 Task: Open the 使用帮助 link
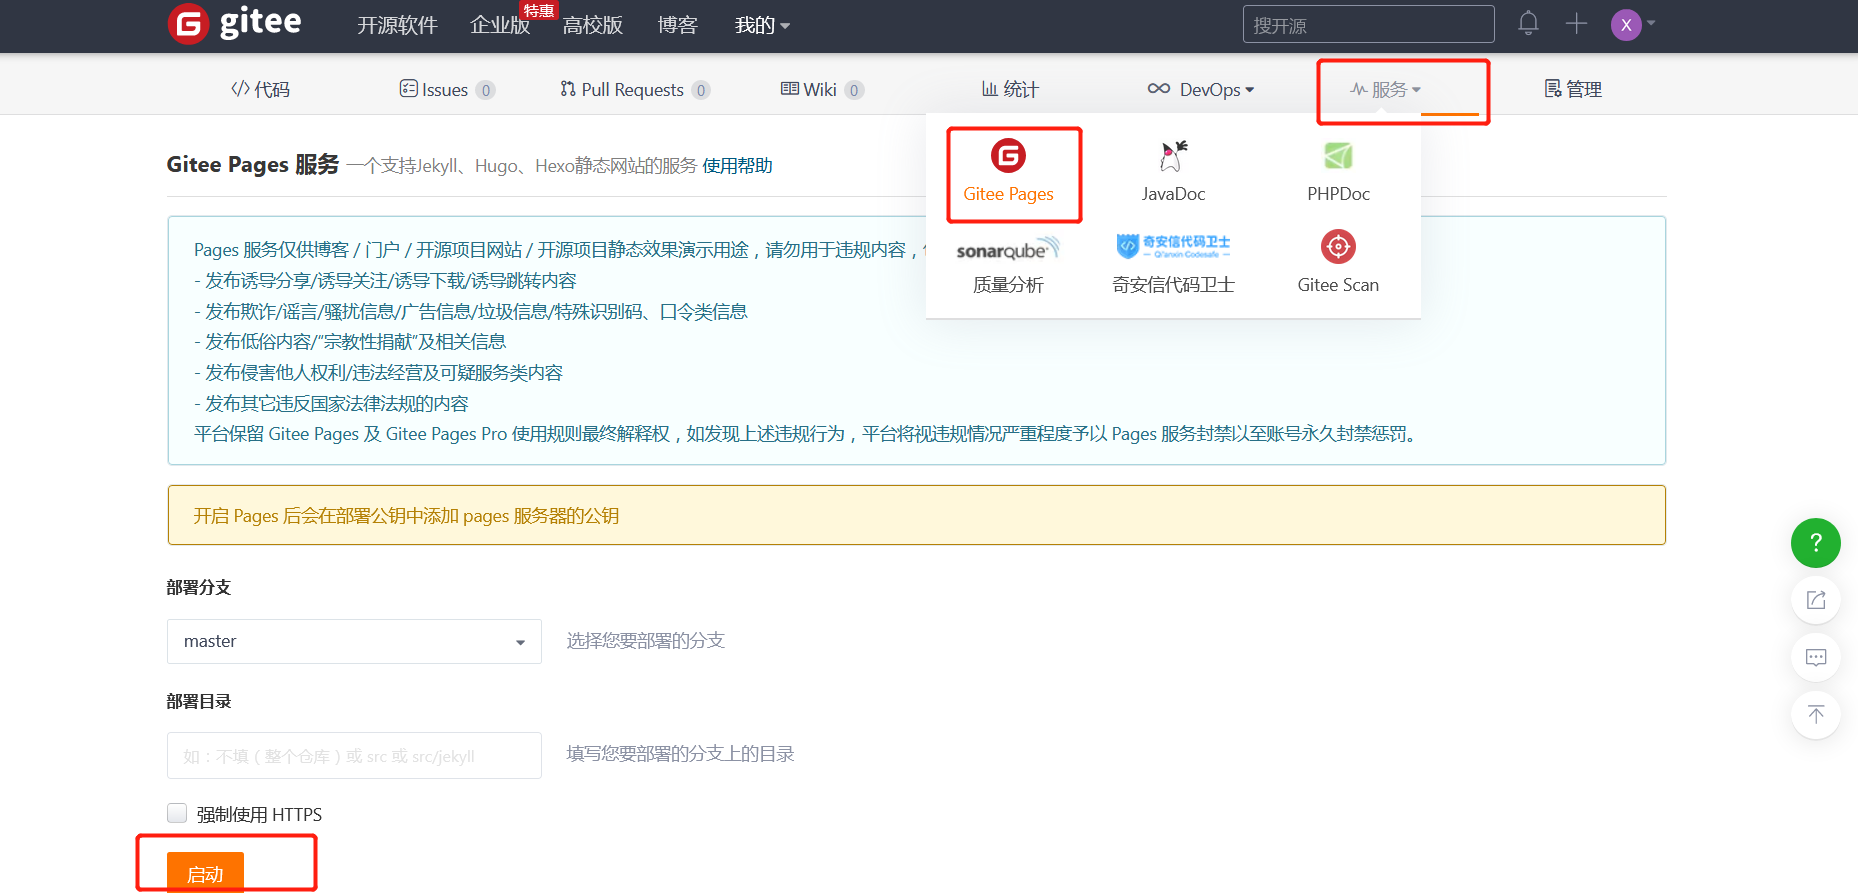737,166
